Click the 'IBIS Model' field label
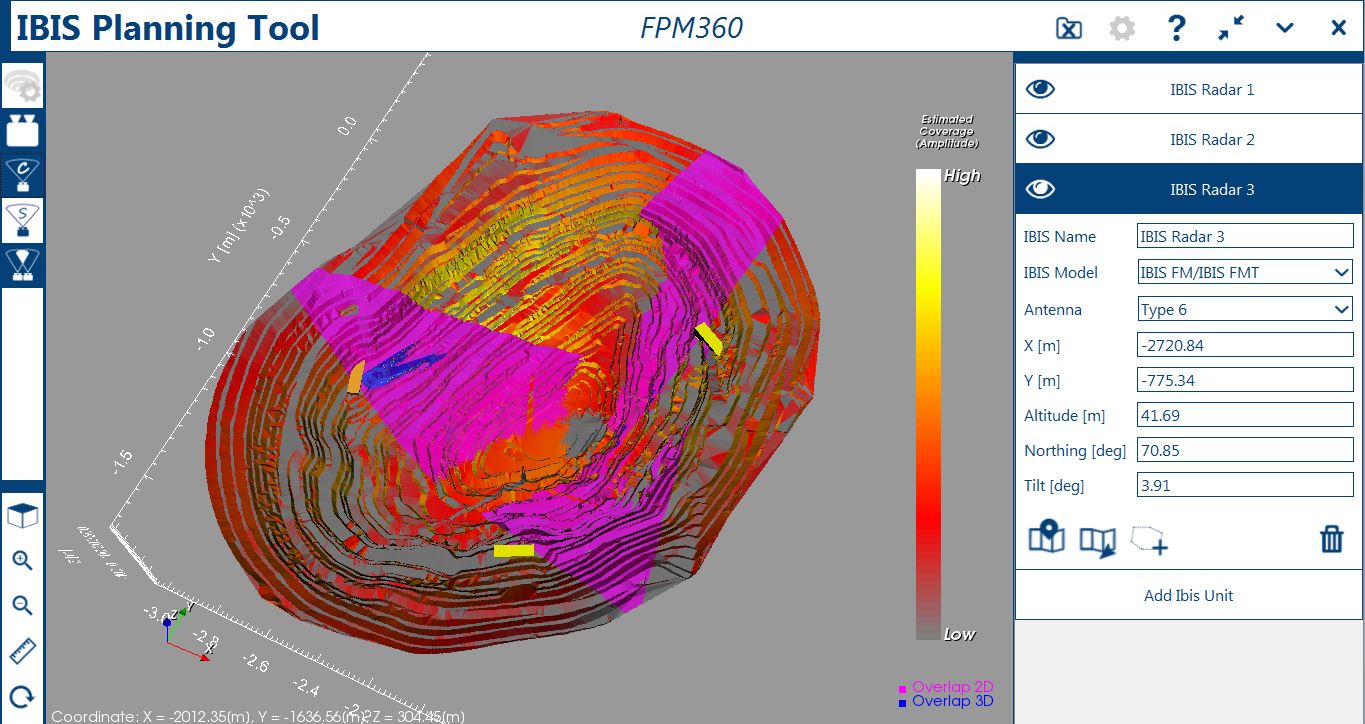The width and height of the screenshot is (1365, 724). tap(1061, 272)
